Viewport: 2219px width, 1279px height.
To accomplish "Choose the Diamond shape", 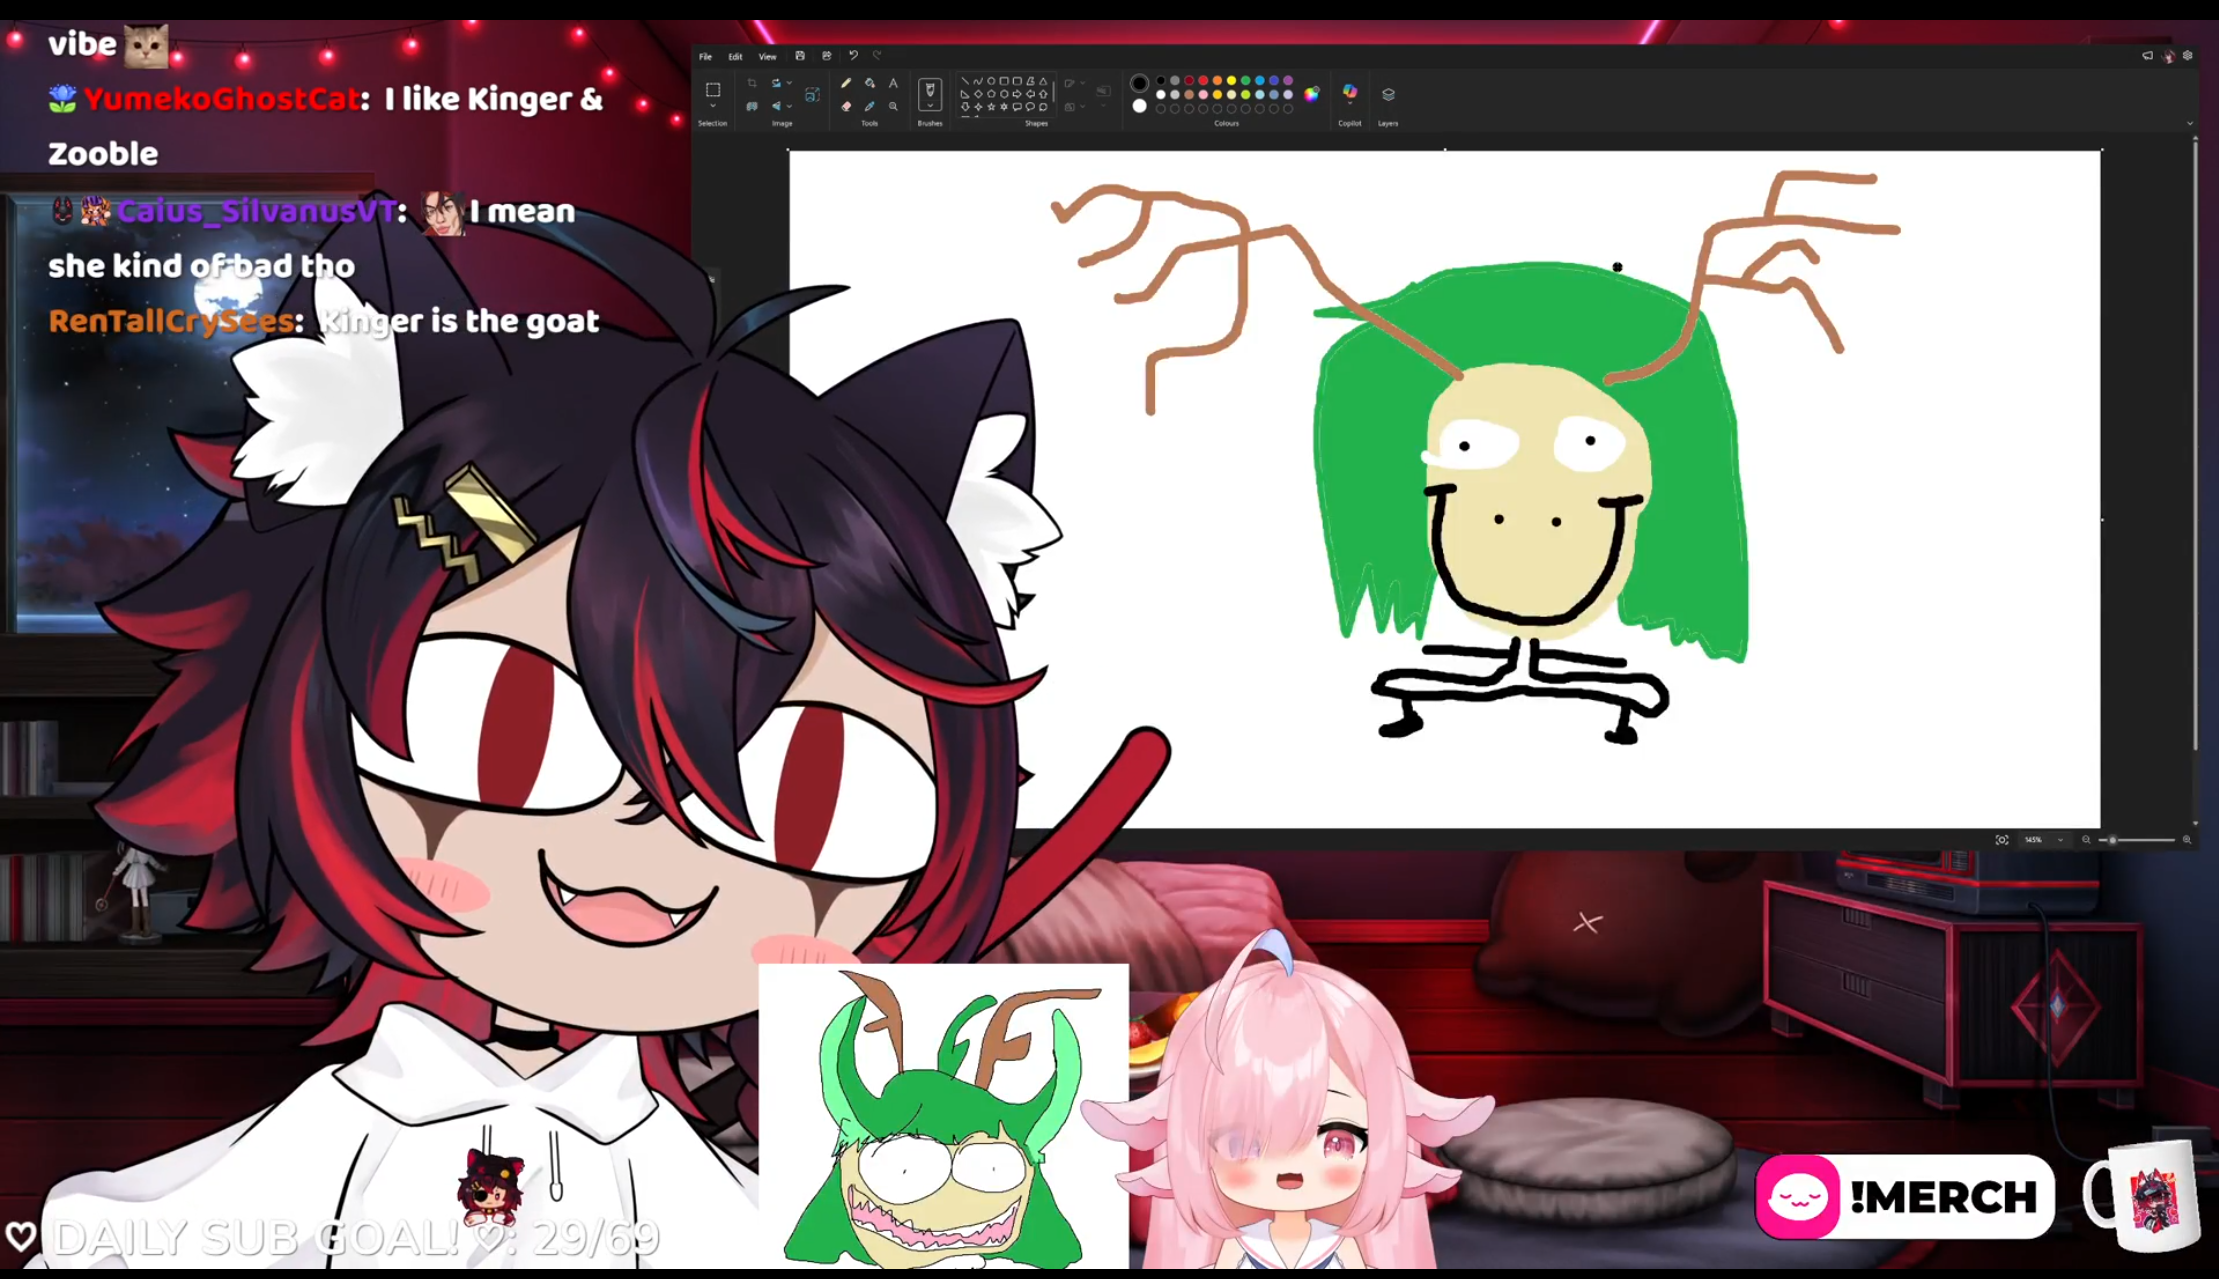I will (978, 94).
